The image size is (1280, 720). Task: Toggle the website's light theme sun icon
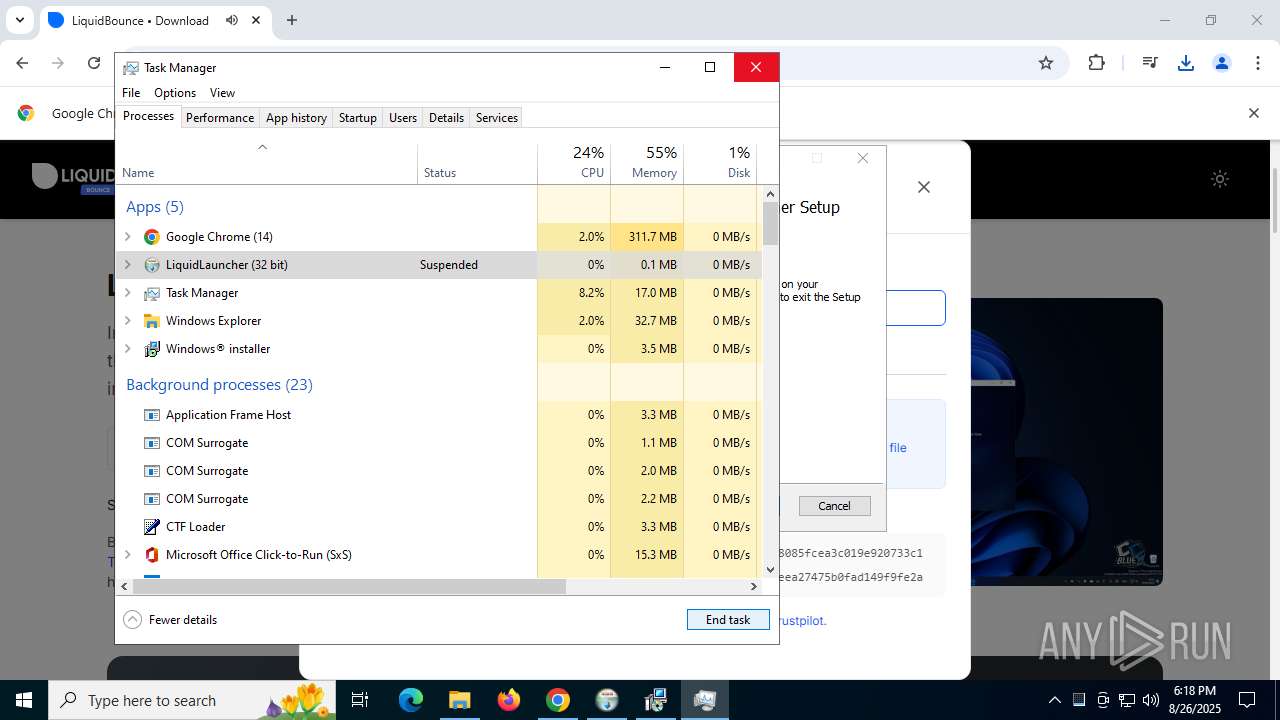[1220, 179]
